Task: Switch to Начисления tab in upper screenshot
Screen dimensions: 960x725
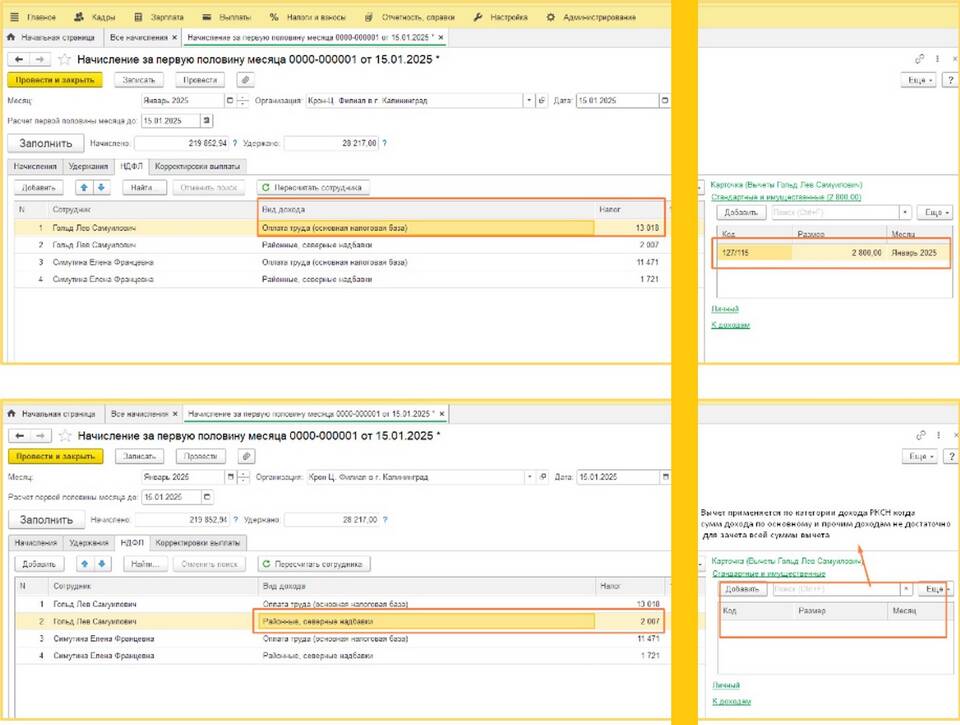Action: pos(35,166)
